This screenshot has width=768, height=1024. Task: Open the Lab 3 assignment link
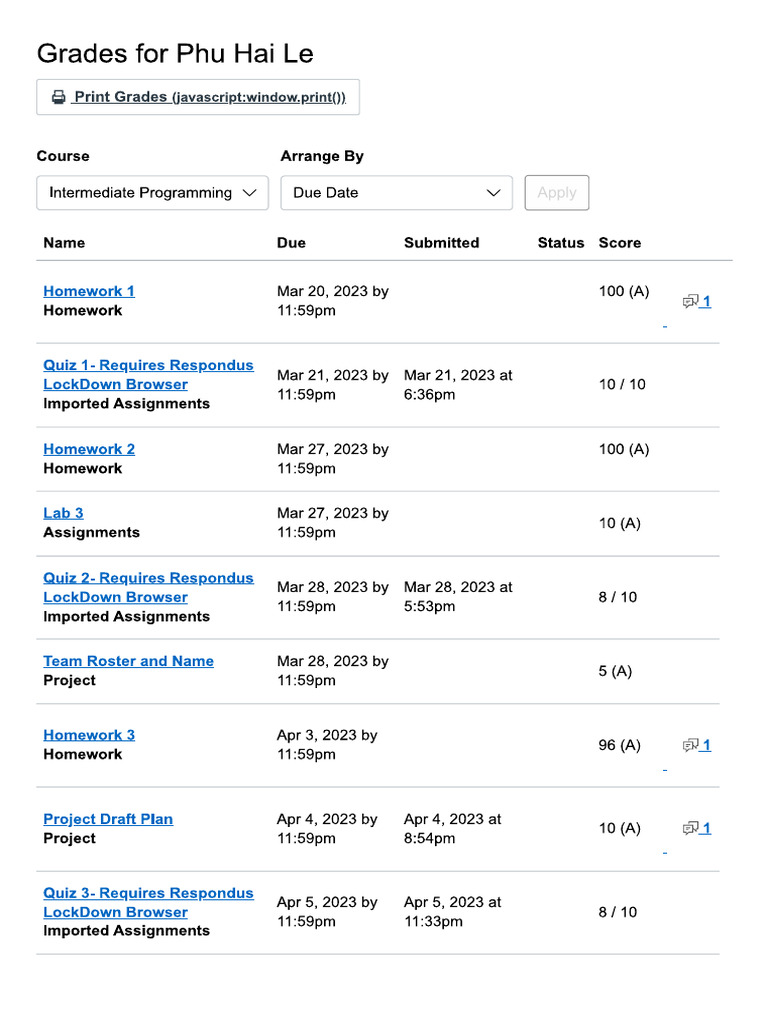[63, 513]
